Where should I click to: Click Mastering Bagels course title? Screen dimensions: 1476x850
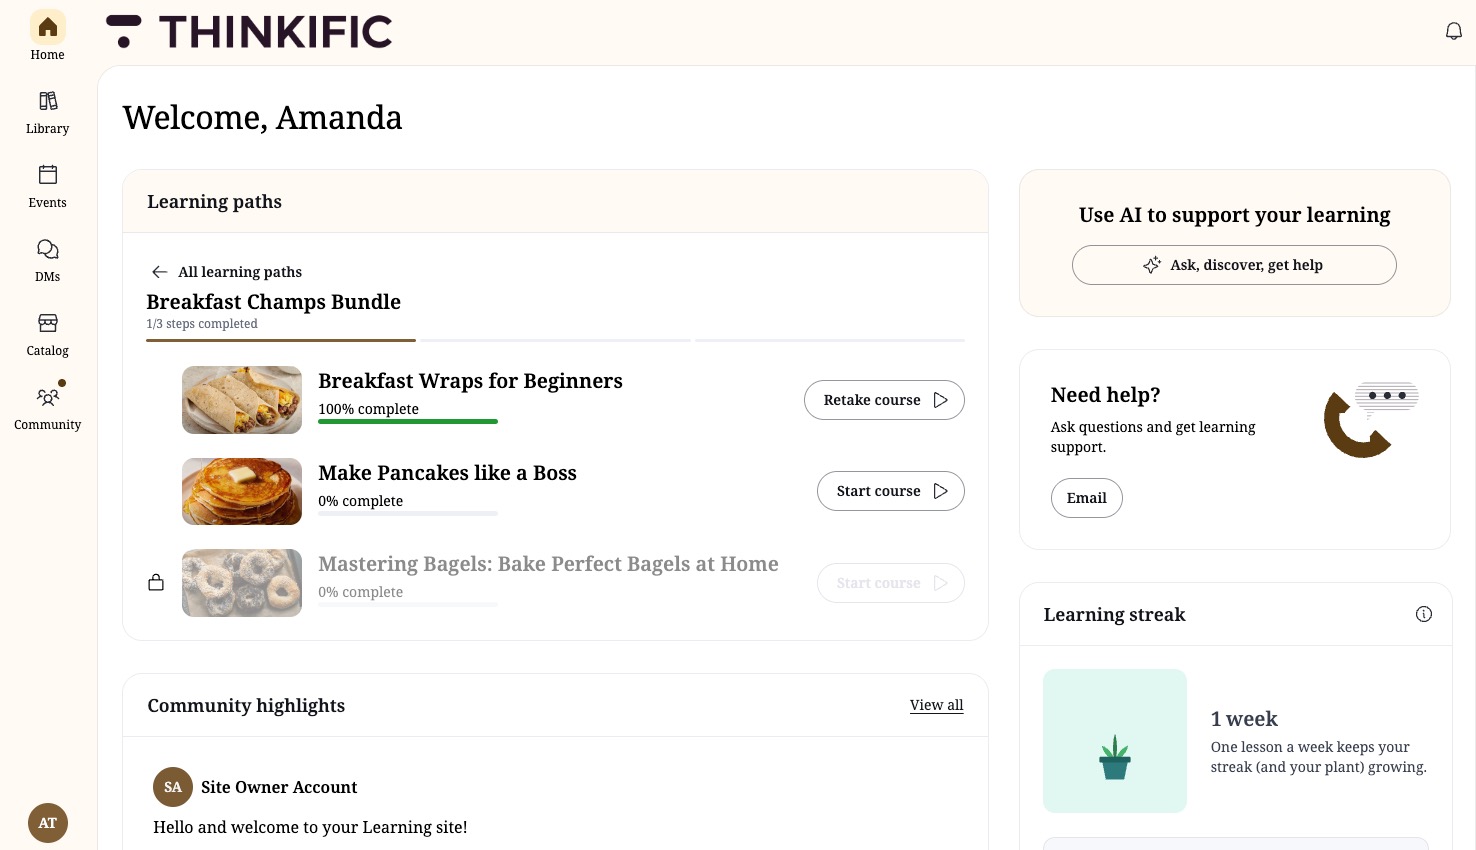(548, 564)
